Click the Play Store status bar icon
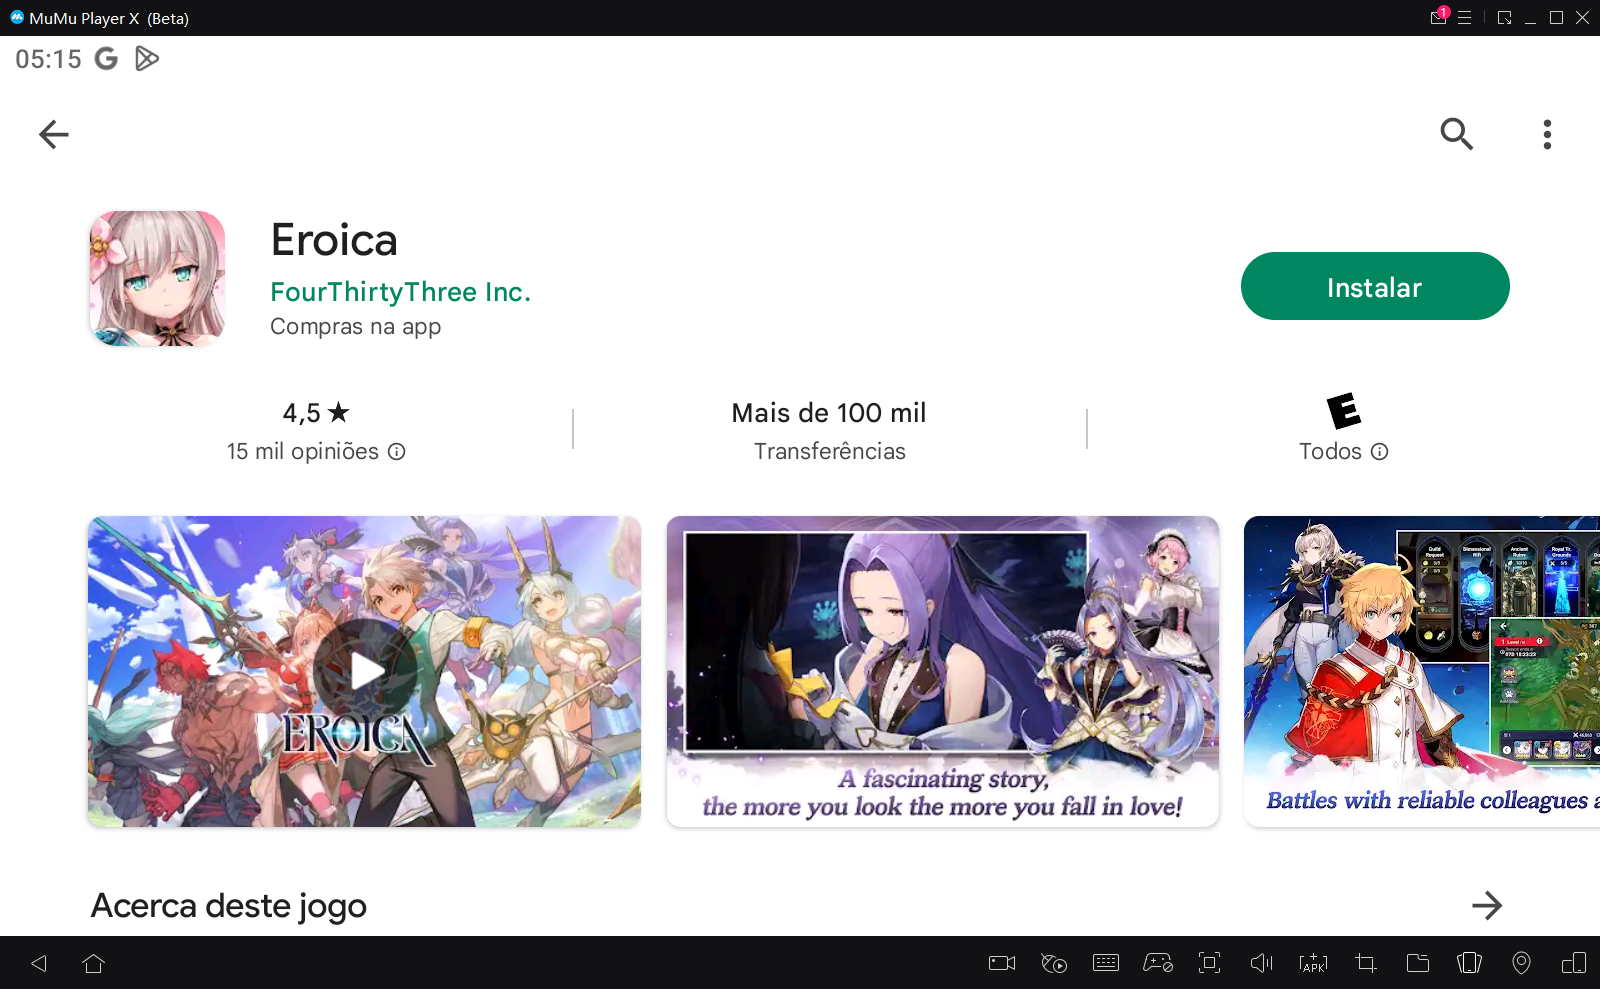Image resolution: width=1600 pixels, height=989 pixels. tap(147, 59)
